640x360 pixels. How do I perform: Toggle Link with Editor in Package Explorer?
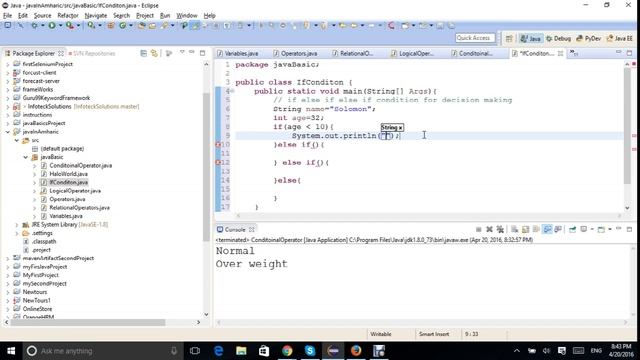[154, 53]
